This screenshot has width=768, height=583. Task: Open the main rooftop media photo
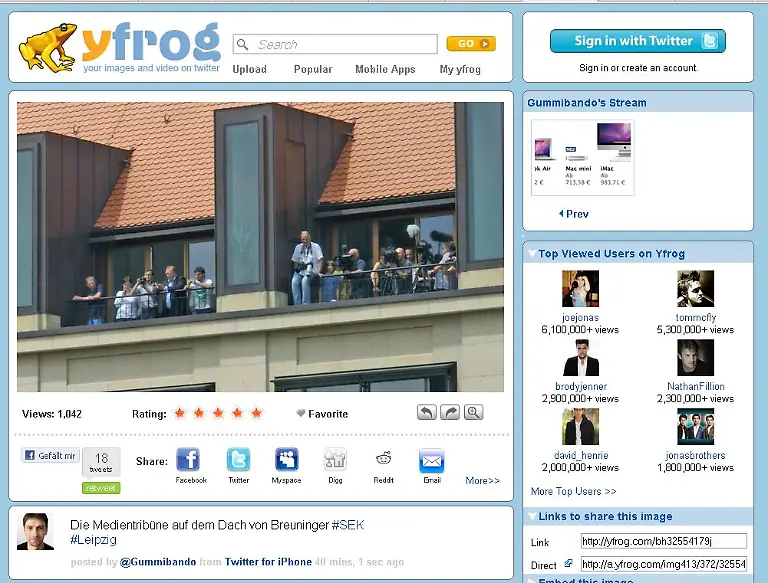click(261, 247)
